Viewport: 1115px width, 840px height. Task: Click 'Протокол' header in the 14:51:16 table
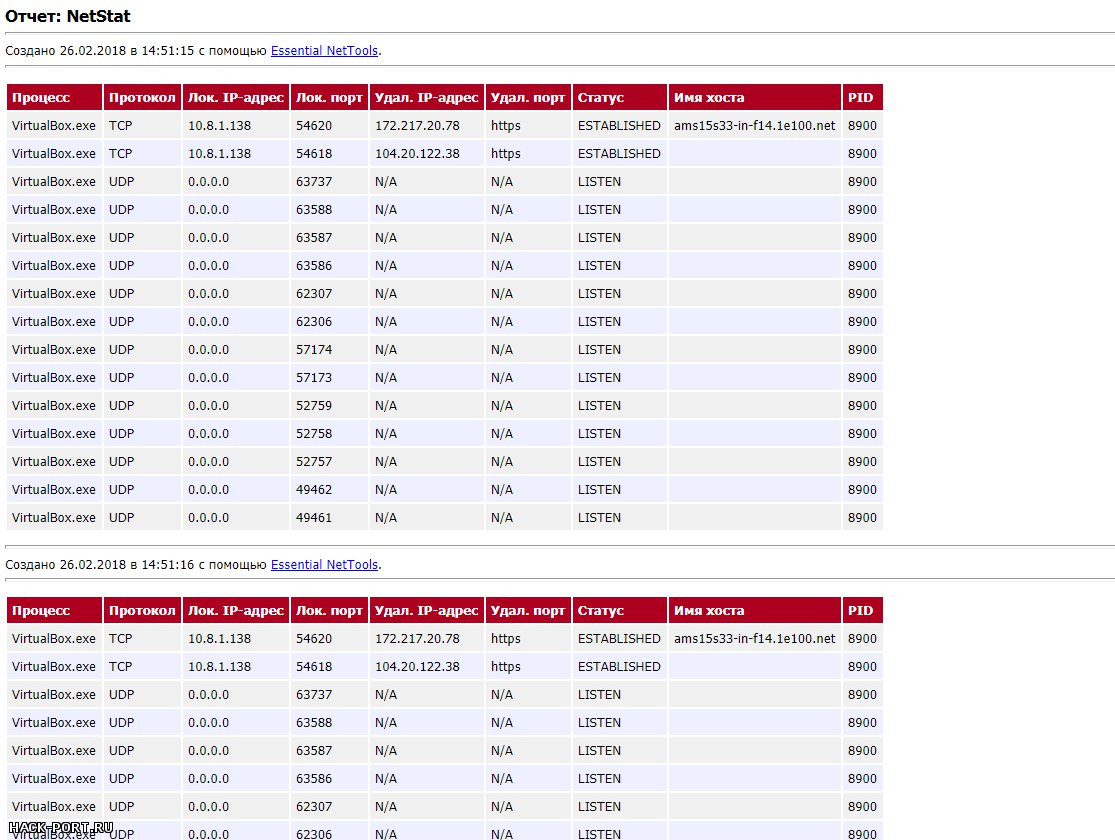tap(142, 610)
